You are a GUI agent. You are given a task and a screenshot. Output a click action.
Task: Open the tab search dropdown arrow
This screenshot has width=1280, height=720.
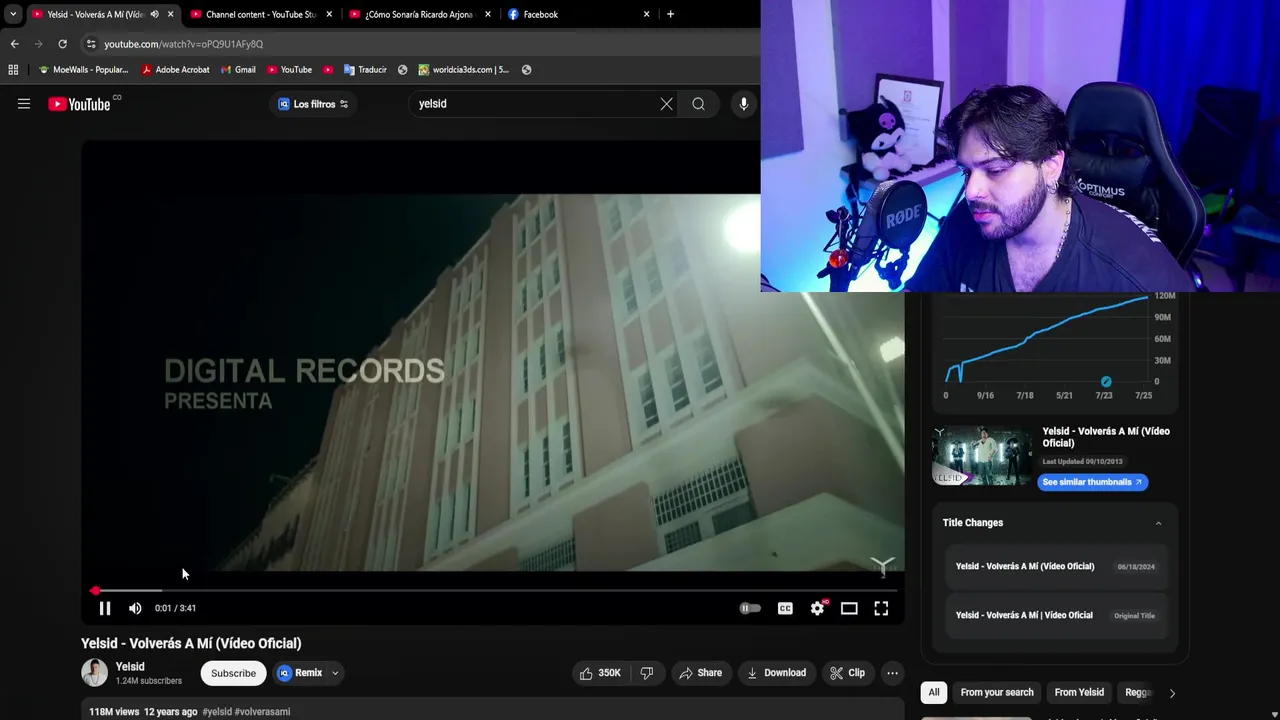click(x=13, y=14)
